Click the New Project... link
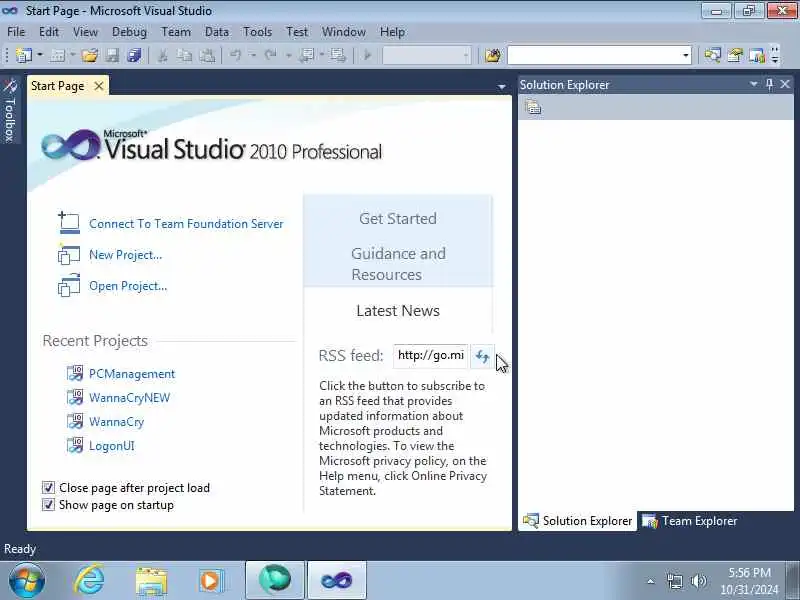The image size is (800, 600). 126,255
